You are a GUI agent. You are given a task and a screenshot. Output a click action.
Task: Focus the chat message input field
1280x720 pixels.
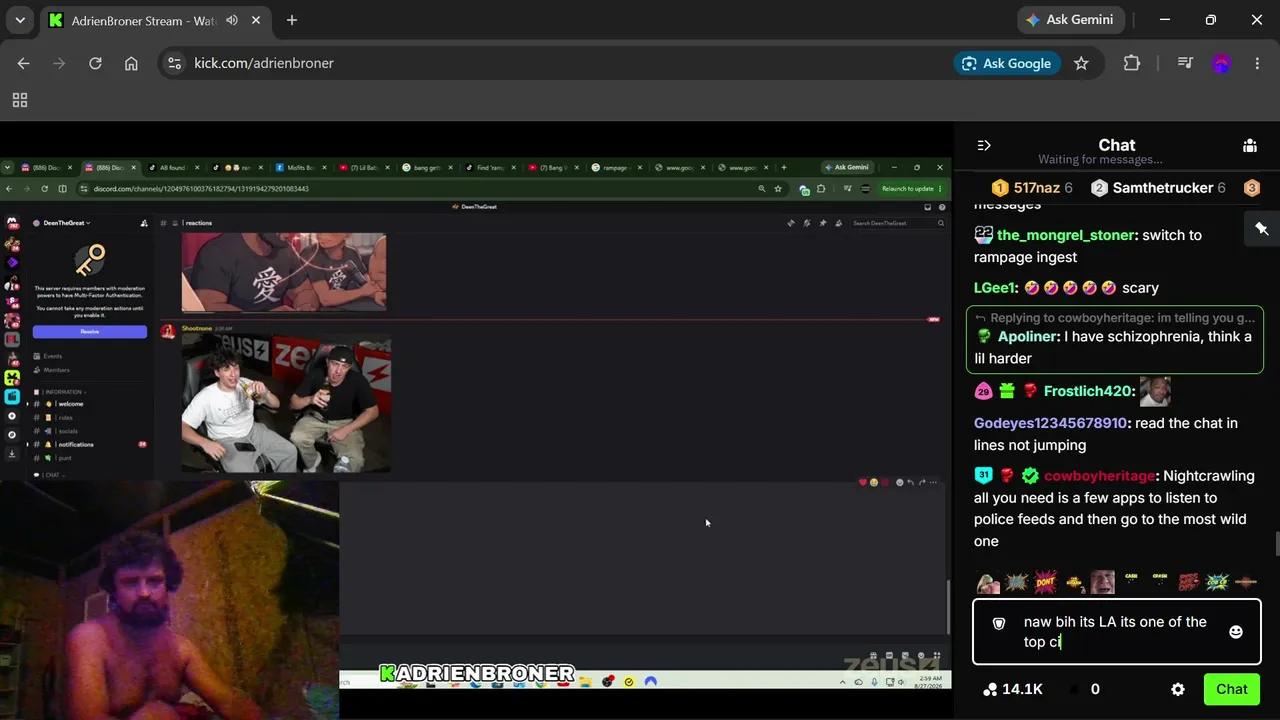click(x=1116, y=632)
